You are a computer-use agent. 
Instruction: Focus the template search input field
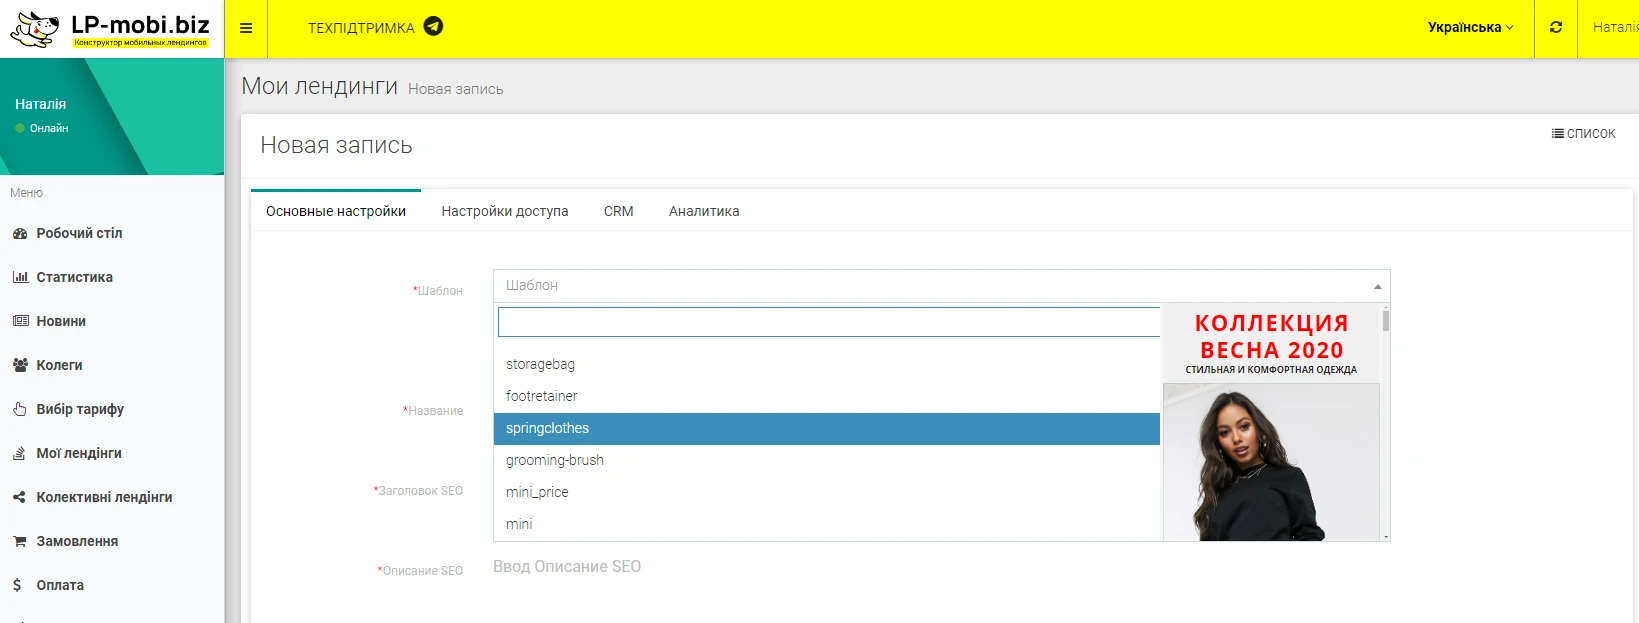tap(829, 322)
